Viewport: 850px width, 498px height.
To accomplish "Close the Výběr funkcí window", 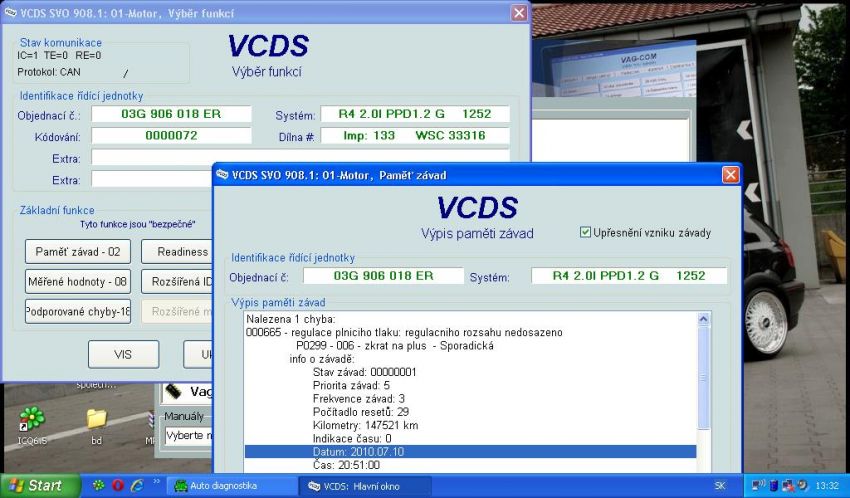I will click(x=519, y=12).
